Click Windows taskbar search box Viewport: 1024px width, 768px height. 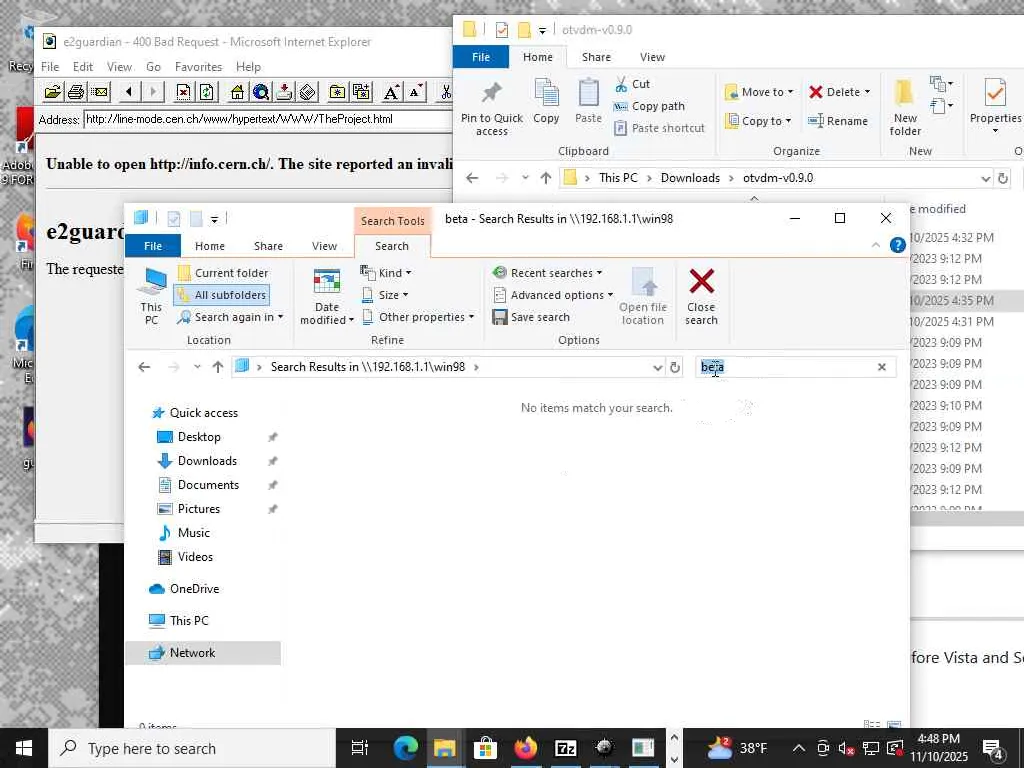pos(193,748)
